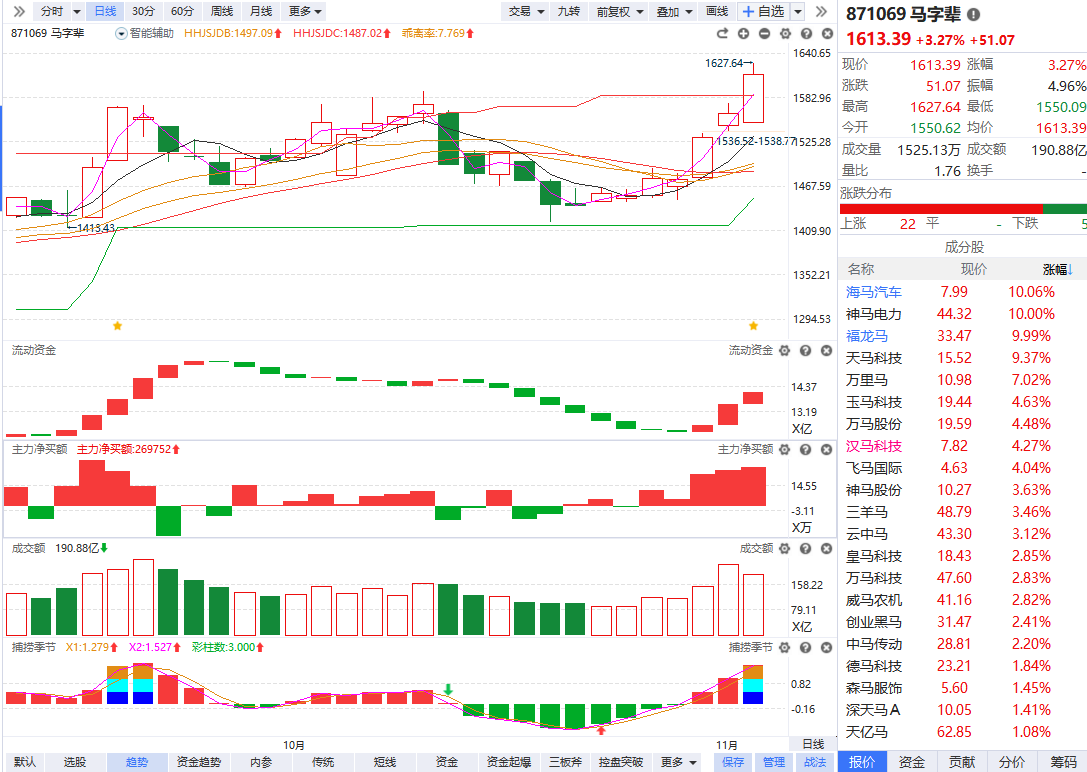
Task: Add stock with 自选 plus button
Action: tap(763, 11)
